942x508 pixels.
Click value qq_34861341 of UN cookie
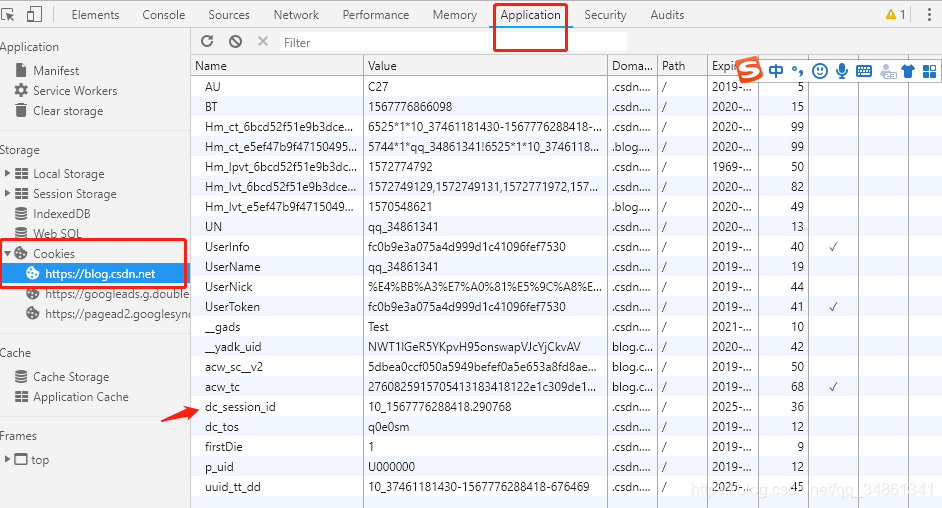(x=403, y=227)
